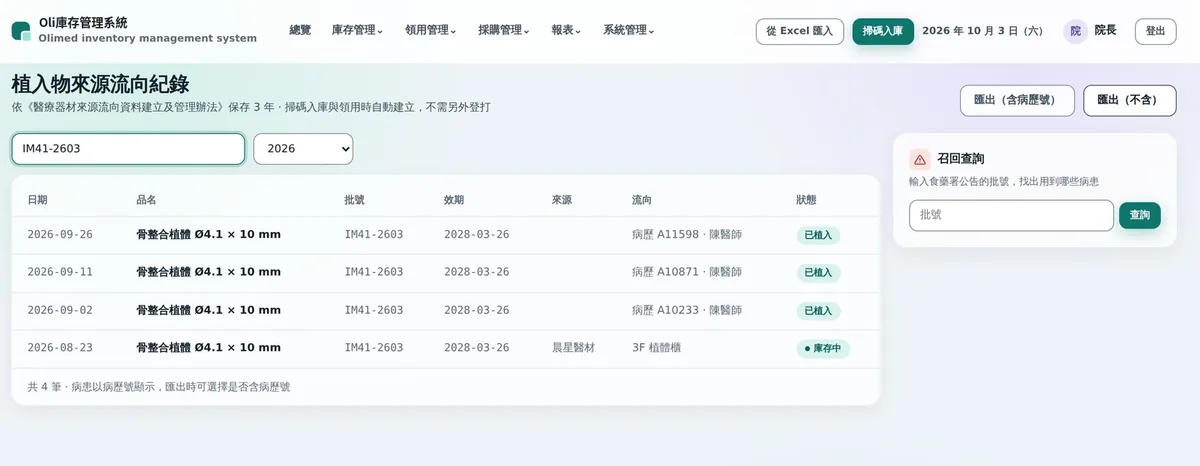Screen dimensions: 1200x466
Task: Click 病歷 A10871 · 陳醫師 cell
Action: (x=687, y=272)
